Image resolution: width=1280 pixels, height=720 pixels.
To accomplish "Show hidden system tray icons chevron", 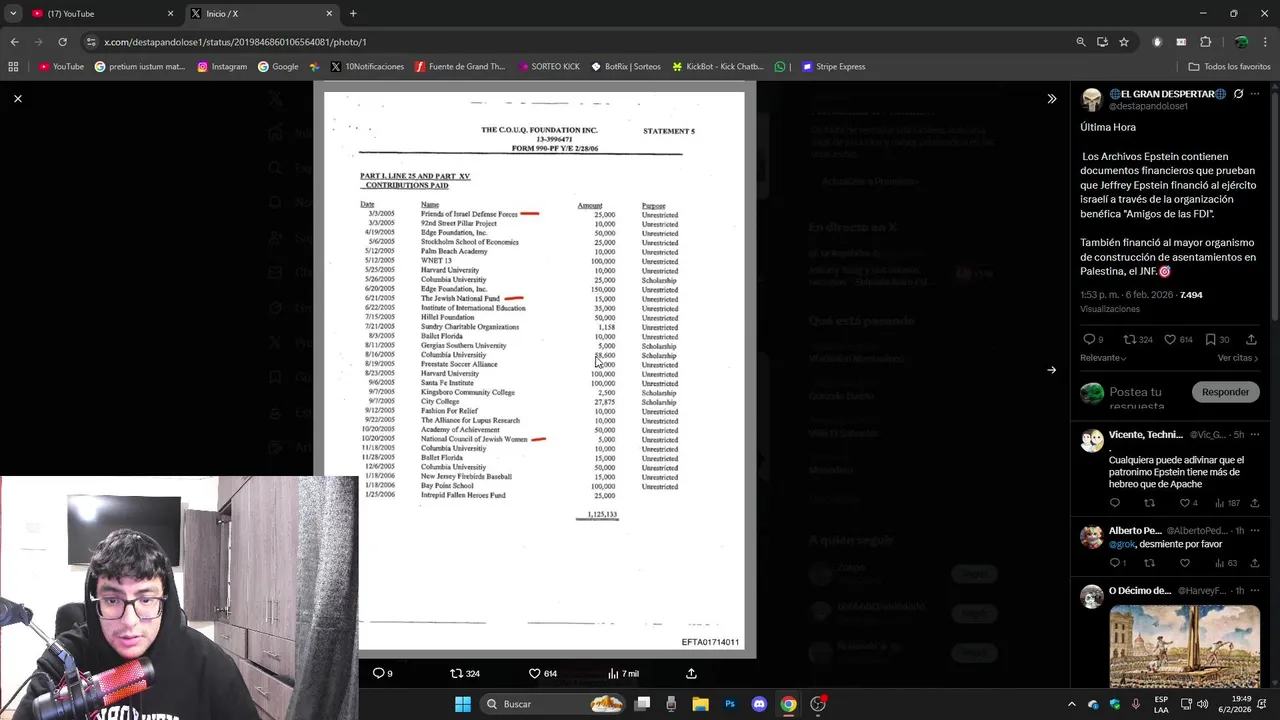I will 1072,704.
